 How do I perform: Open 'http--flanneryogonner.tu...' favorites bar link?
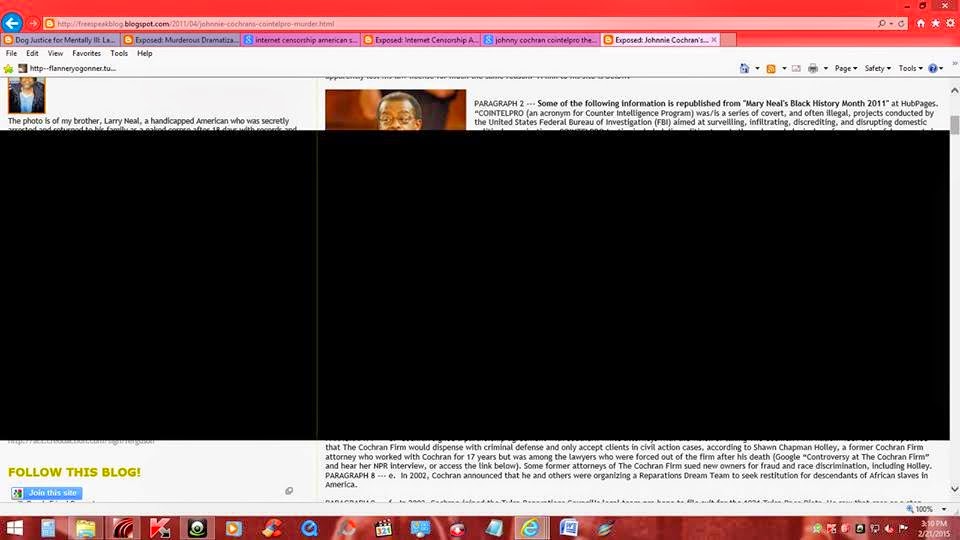pyautogui.click(x=67, y=69)
